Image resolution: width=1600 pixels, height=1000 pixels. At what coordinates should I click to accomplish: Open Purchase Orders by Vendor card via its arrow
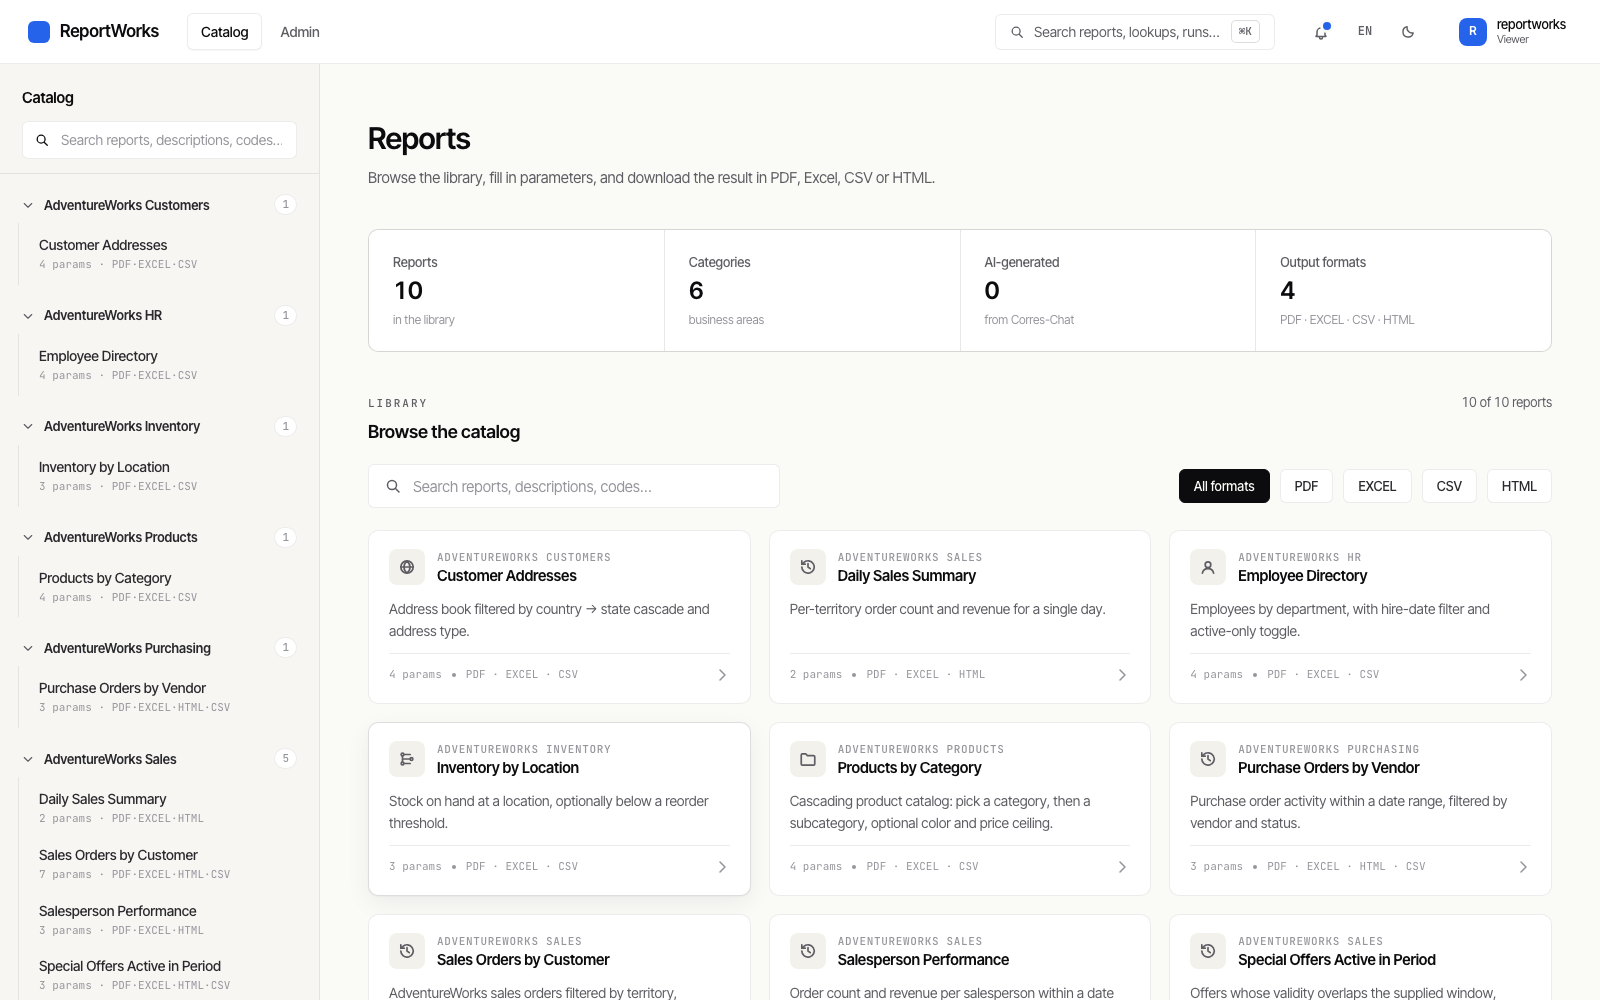click(x=1523, y=867)
